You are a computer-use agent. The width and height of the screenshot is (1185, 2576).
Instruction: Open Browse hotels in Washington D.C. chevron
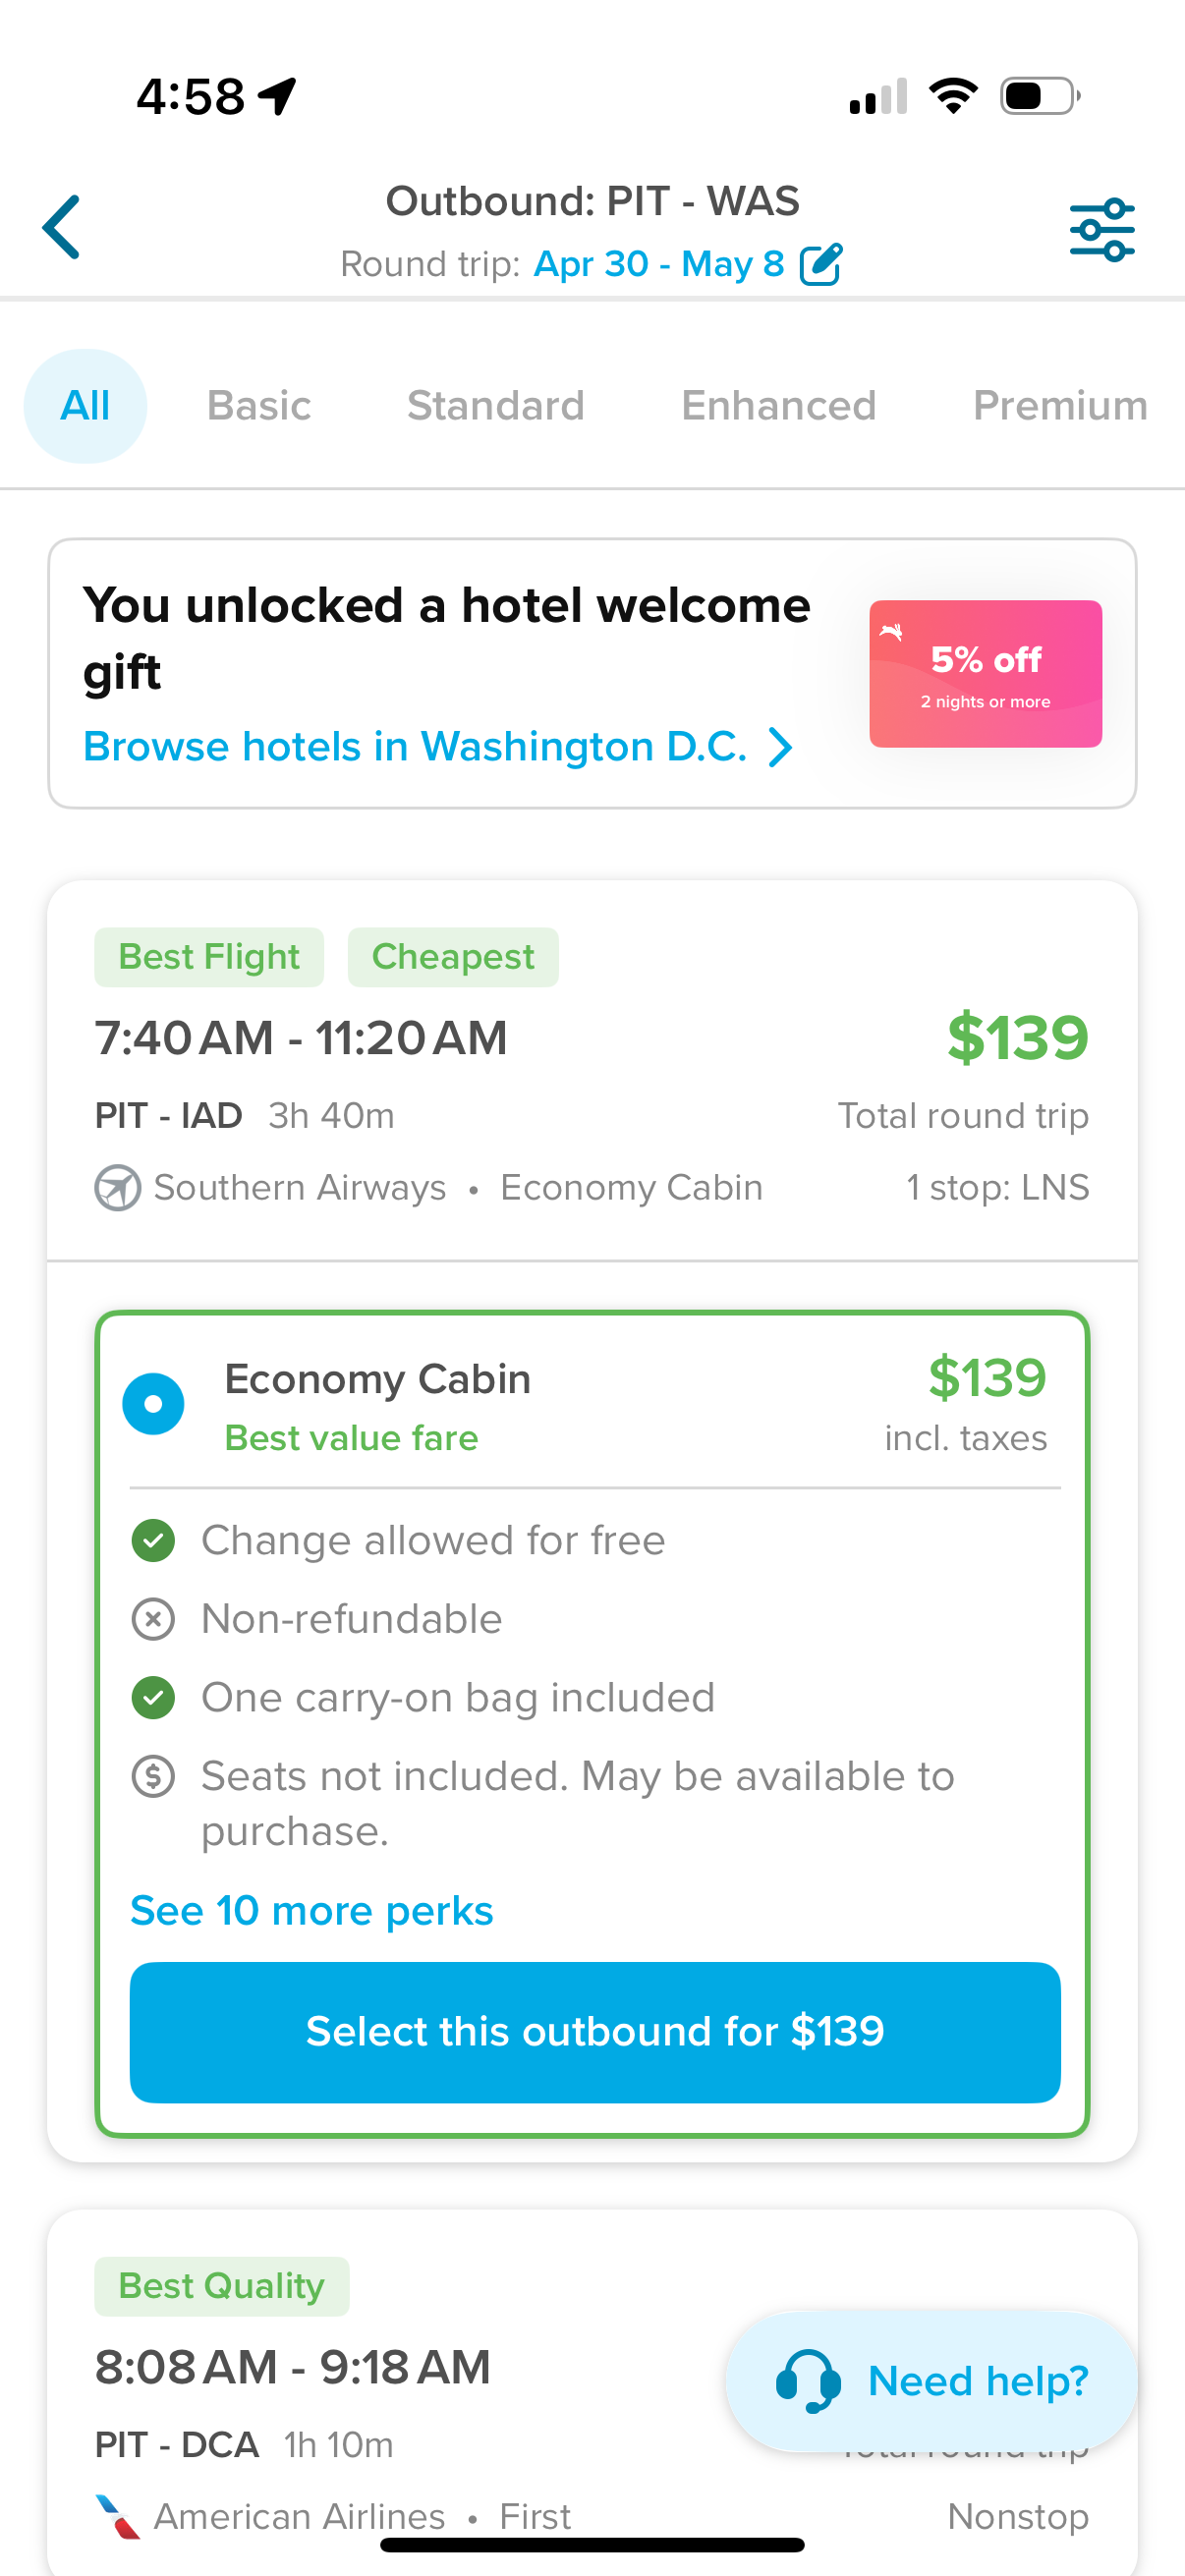781,747
